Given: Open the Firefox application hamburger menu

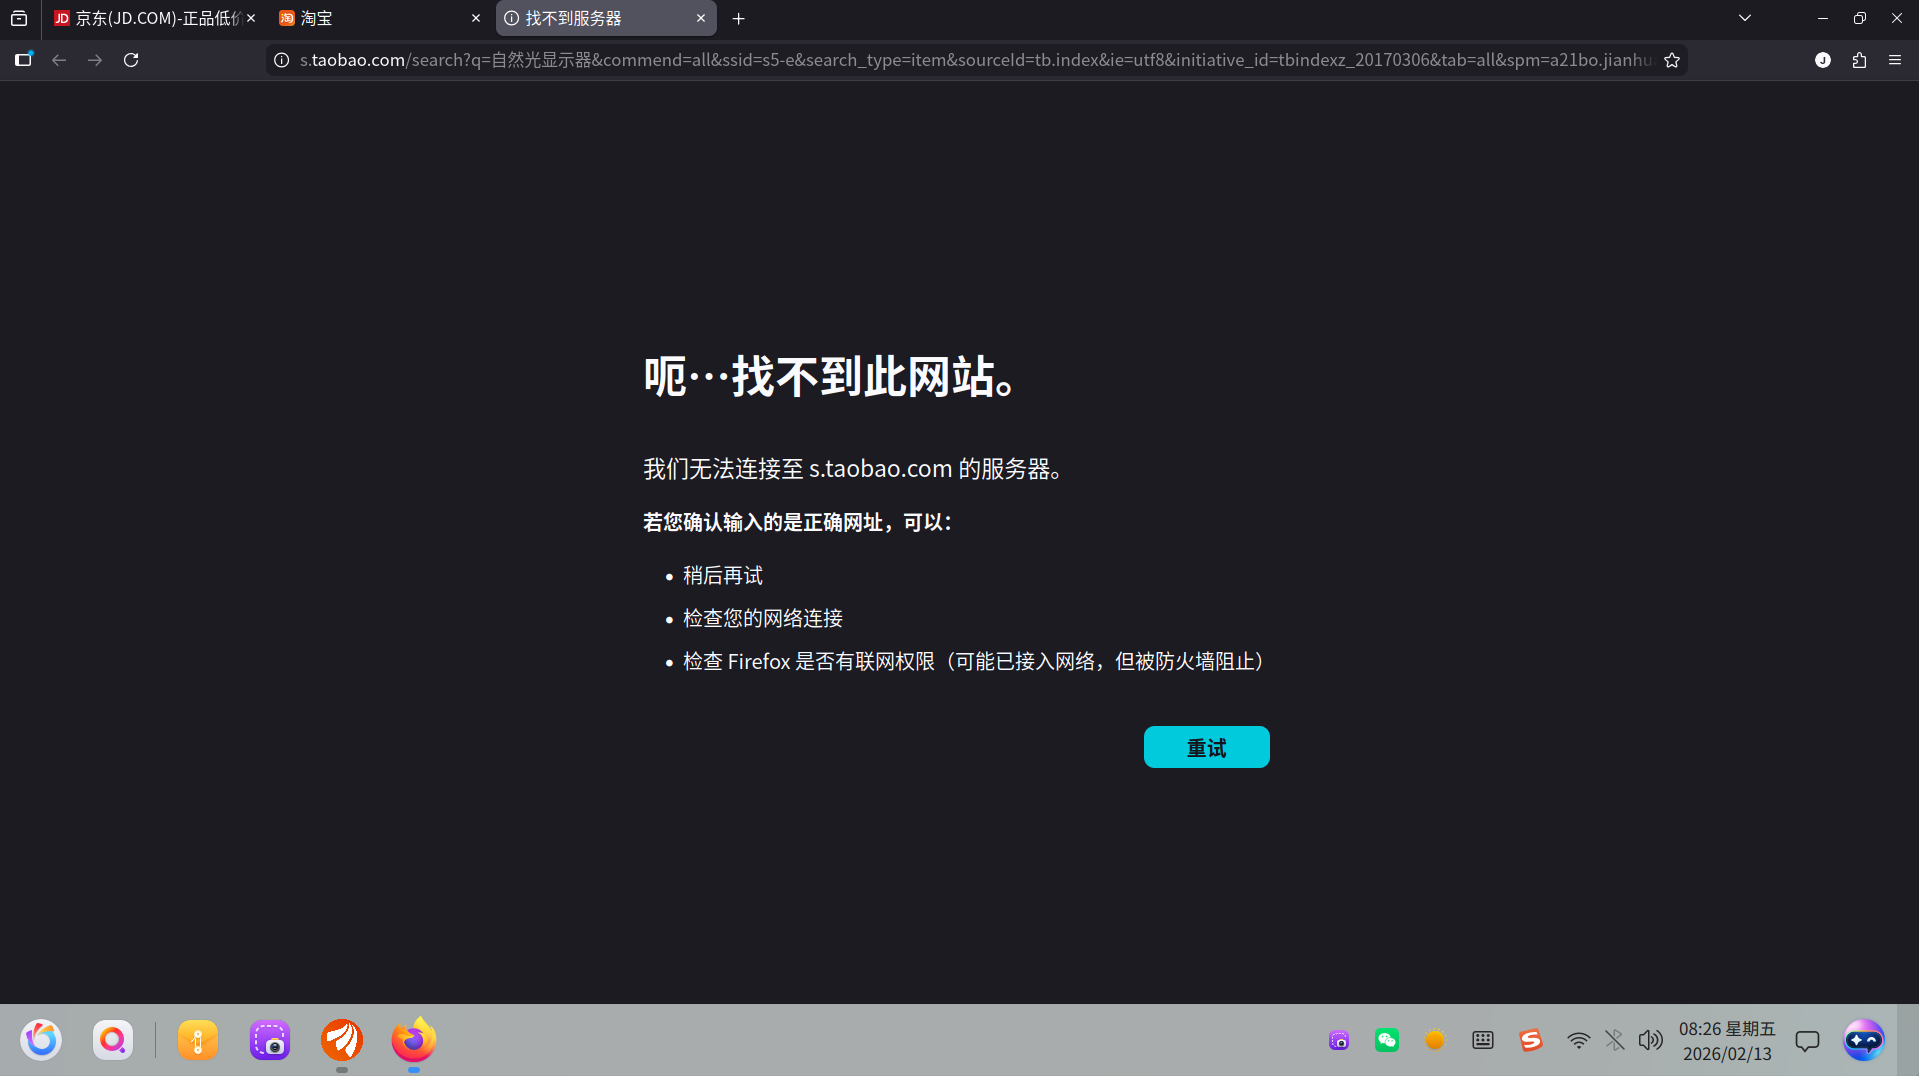Looking at the screenshot, I should tap(1895, 60).
